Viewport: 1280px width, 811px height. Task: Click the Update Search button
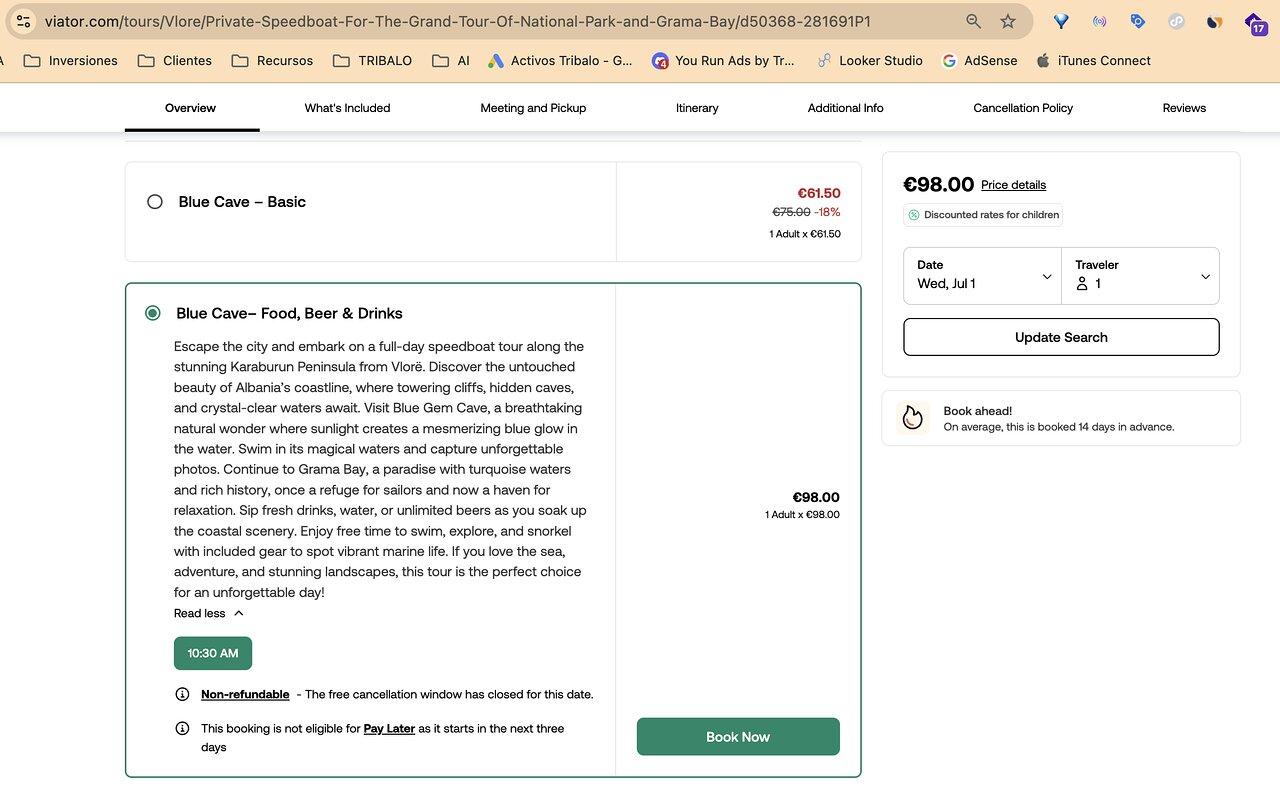pyautogui.click(x=1061, y=337)
